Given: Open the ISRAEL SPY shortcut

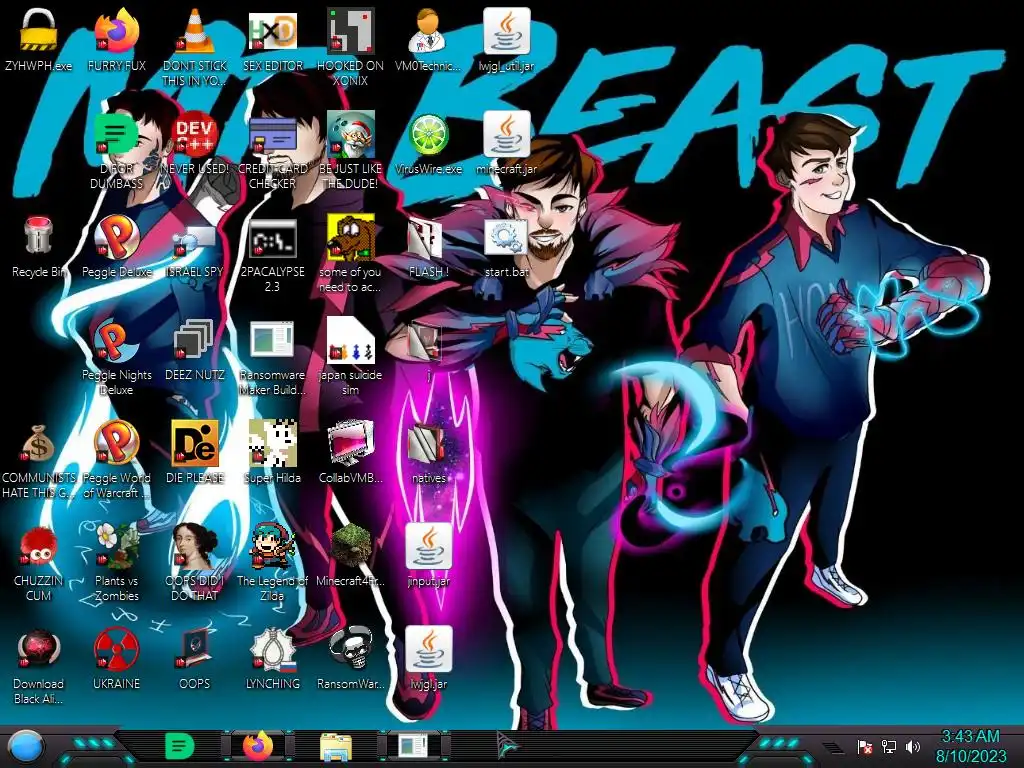Looking at the screenshot, I should [194, 239].
